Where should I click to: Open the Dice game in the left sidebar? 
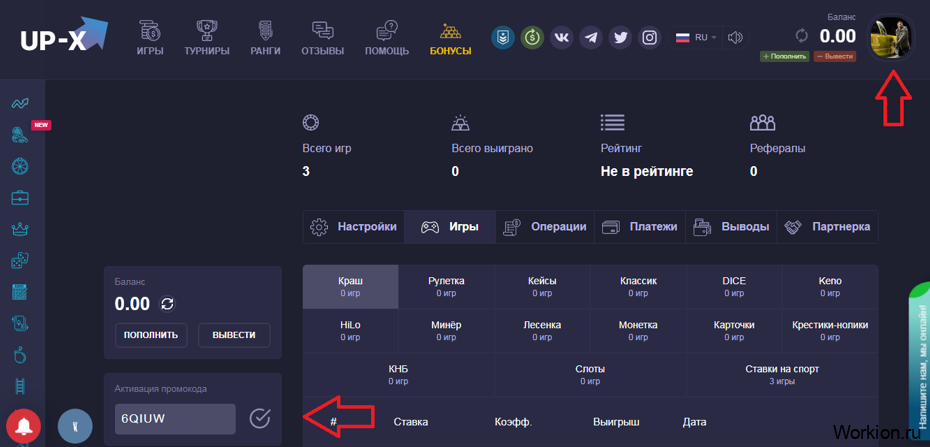[x=20, y=260]
